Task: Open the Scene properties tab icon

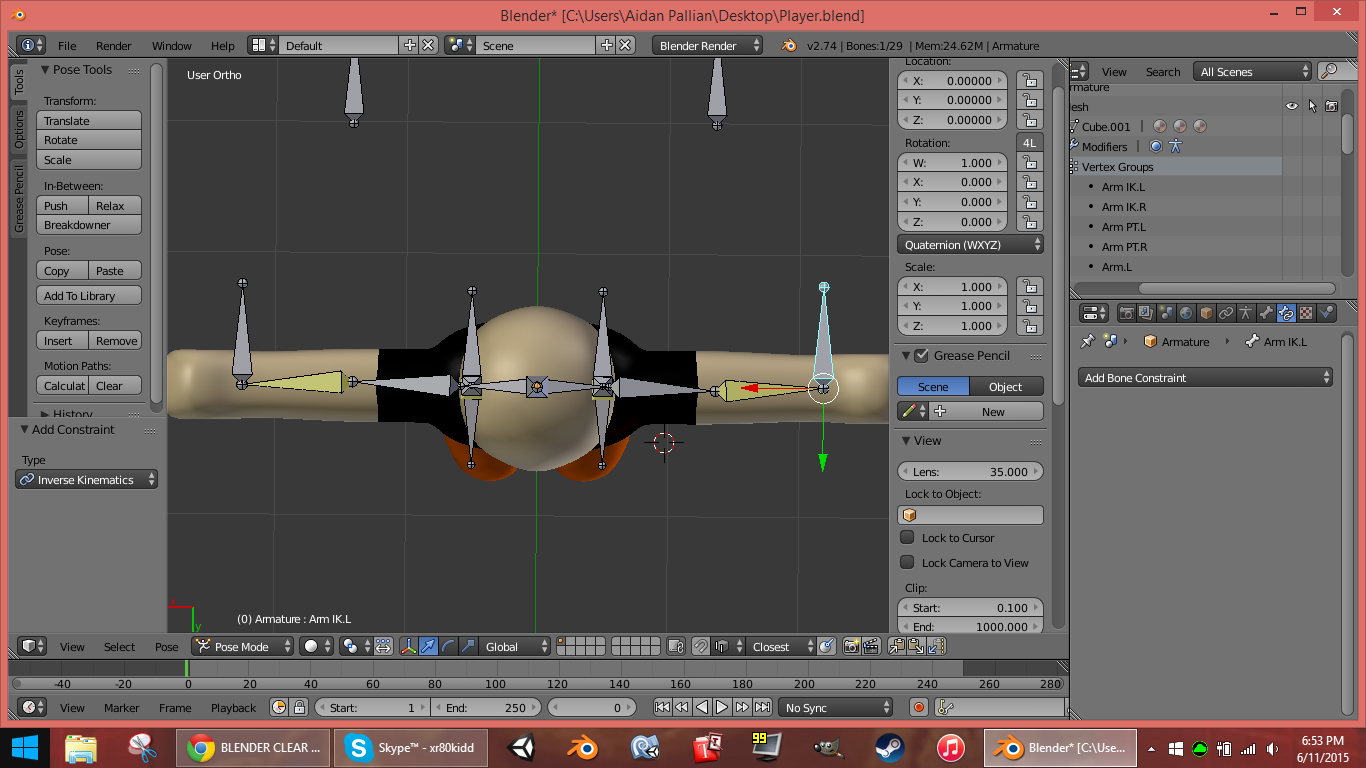Action: (x=1166, y=313)
